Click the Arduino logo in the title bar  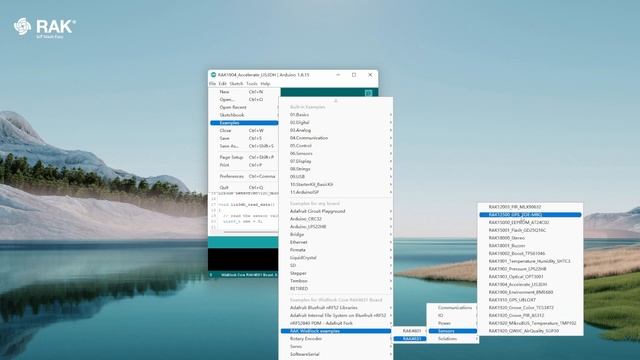click(x=213, y=75)
